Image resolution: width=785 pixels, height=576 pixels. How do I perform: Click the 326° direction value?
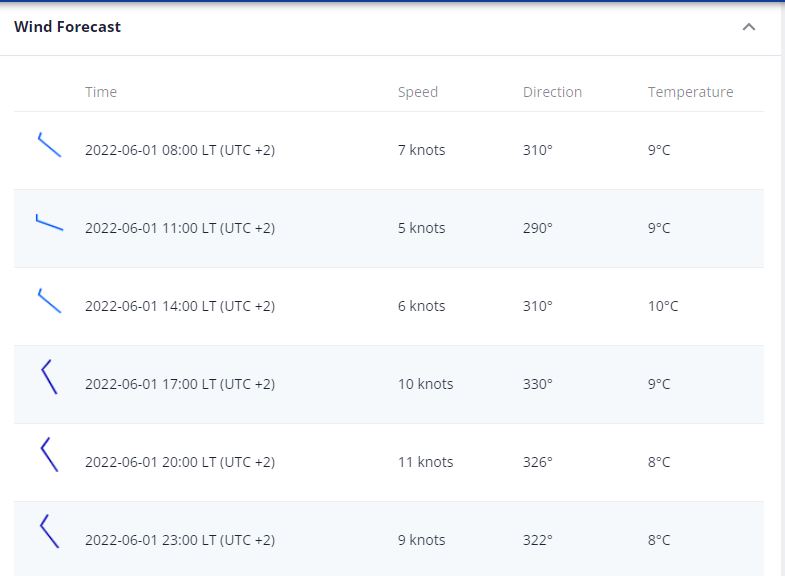(x=537, y=462)
